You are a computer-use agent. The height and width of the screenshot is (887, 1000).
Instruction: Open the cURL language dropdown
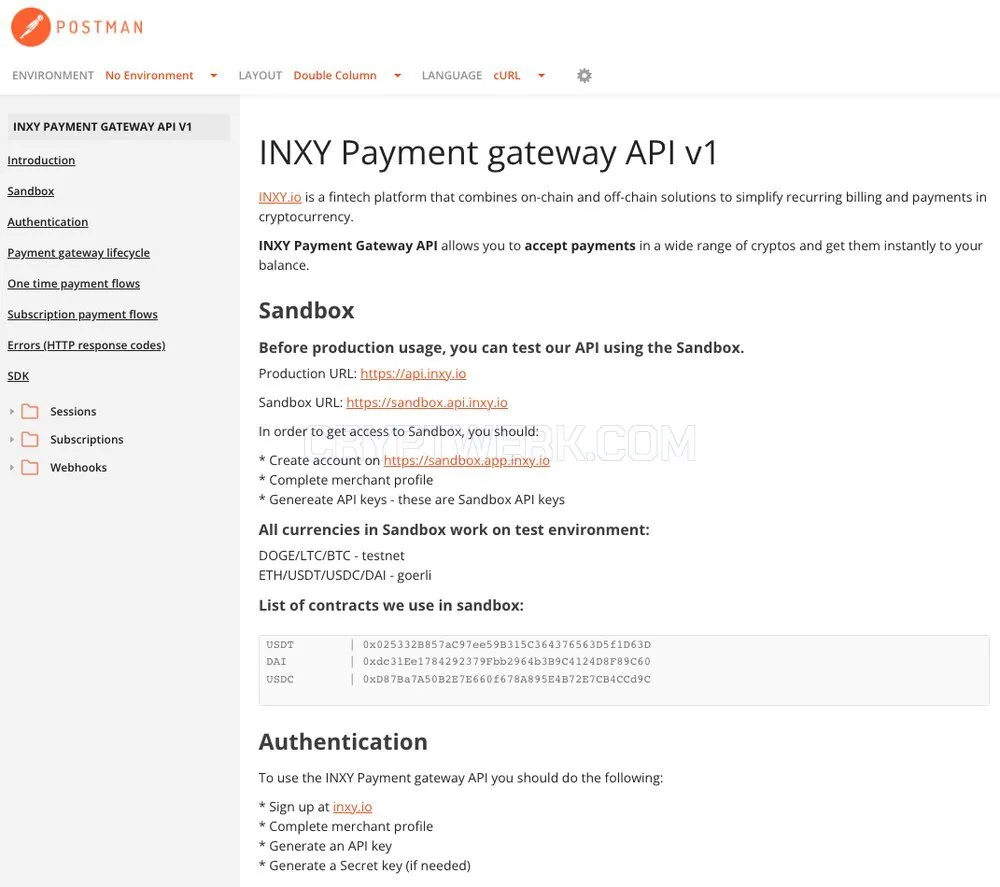click(519, 75)
